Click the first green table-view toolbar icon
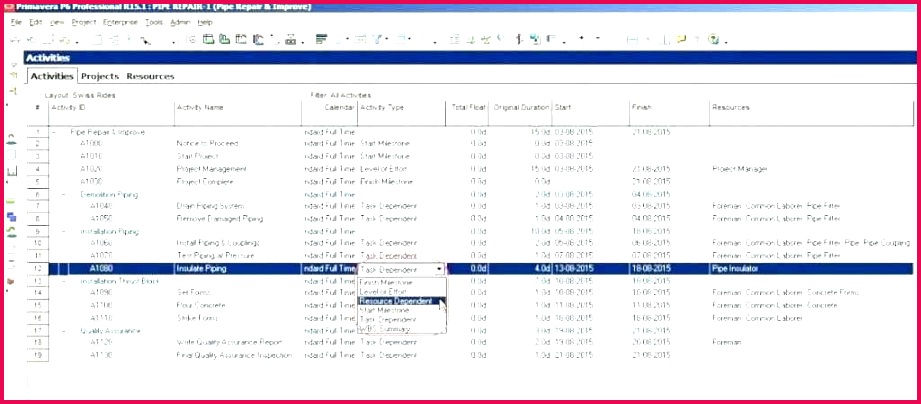The width and height of the screenshot is (921, 404). 209,40
